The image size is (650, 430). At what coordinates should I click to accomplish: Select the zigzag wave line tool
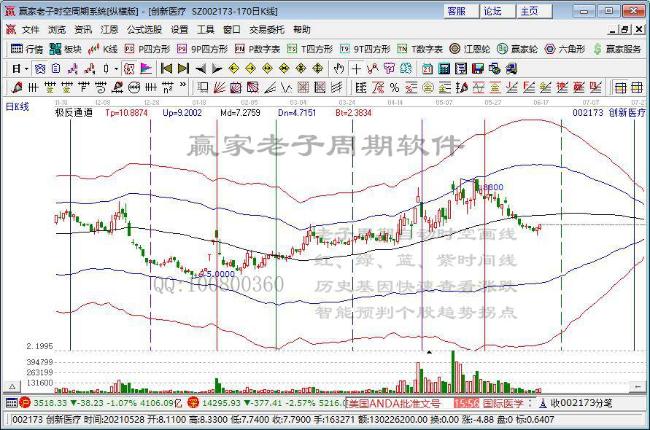tap(286, 87)
